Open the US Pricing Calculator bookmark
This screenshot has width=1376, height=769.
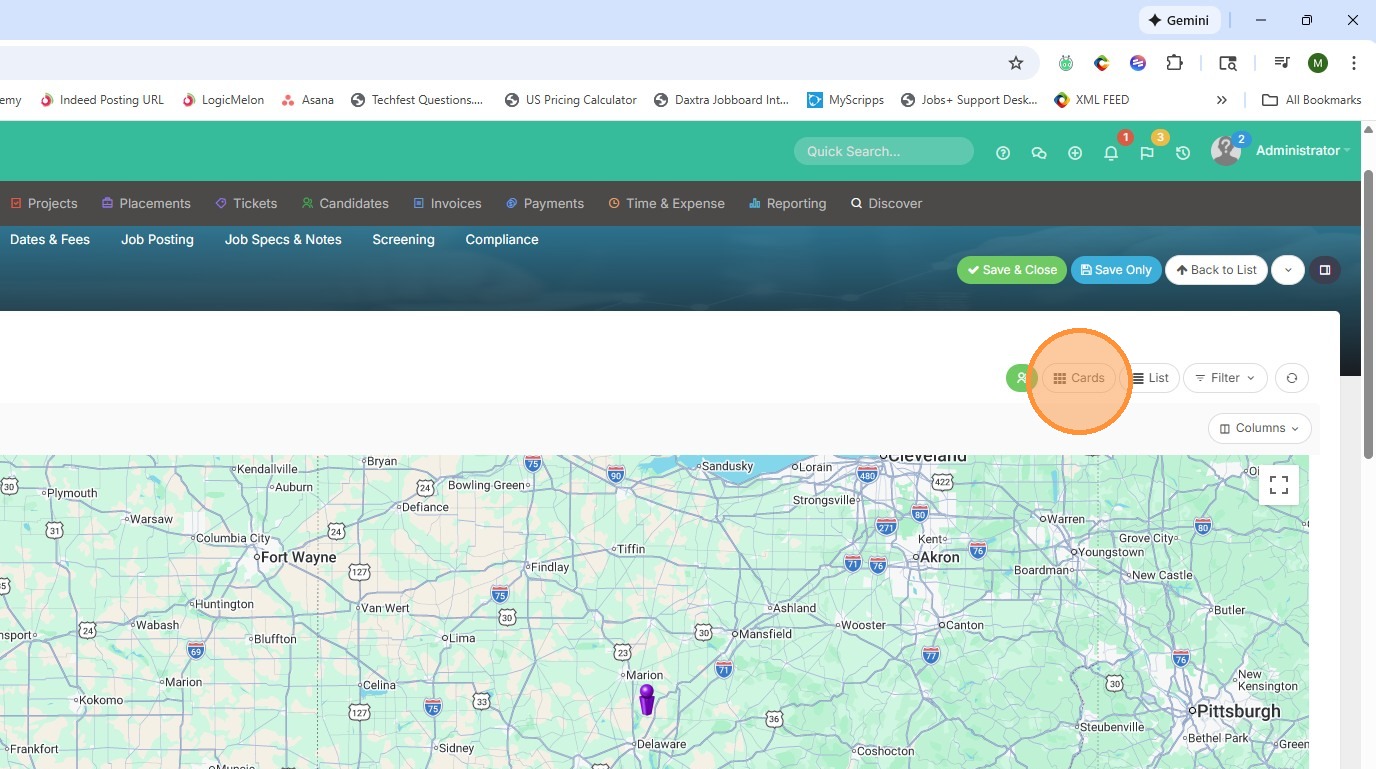571,100
